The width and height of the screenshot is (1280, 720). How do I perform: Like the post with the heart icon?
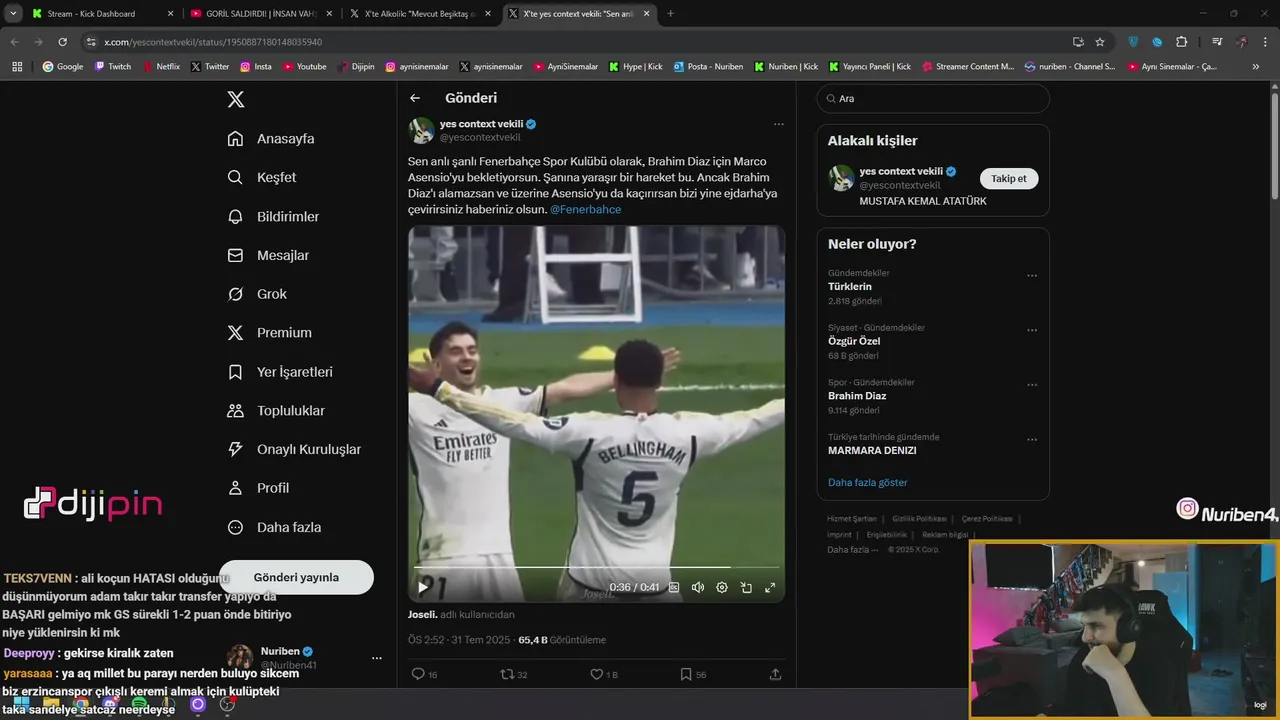pyautogui.click(x=597, y=675)
